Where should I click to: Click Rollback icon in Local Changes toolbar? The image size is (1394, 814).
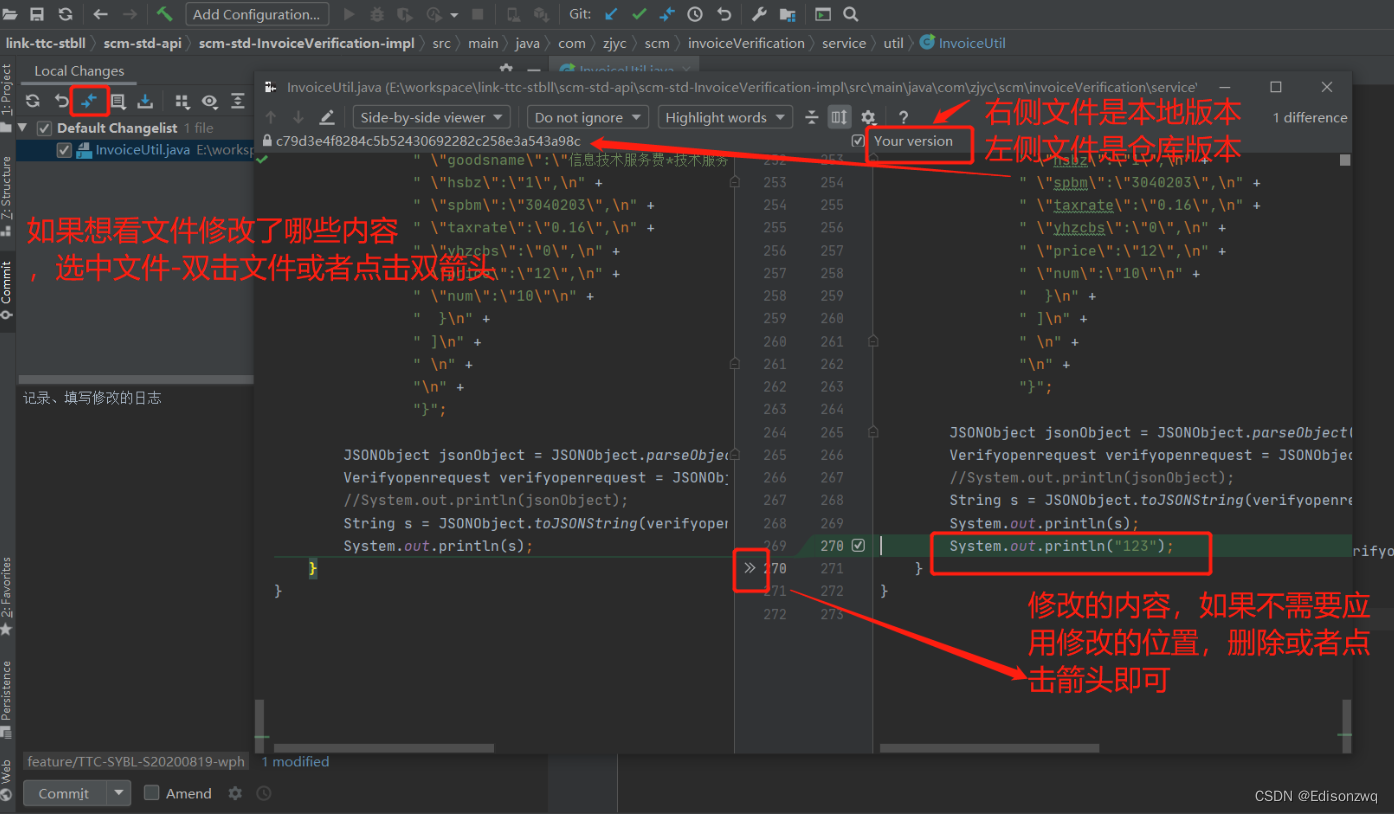62,101
